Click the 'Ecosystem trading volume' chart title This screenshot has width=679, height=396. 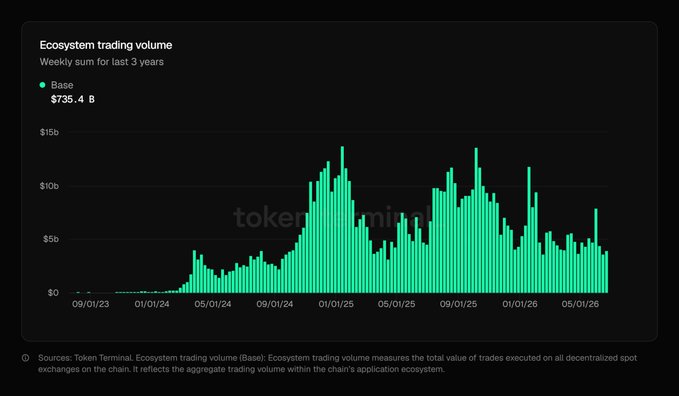(x=106, y=45)
